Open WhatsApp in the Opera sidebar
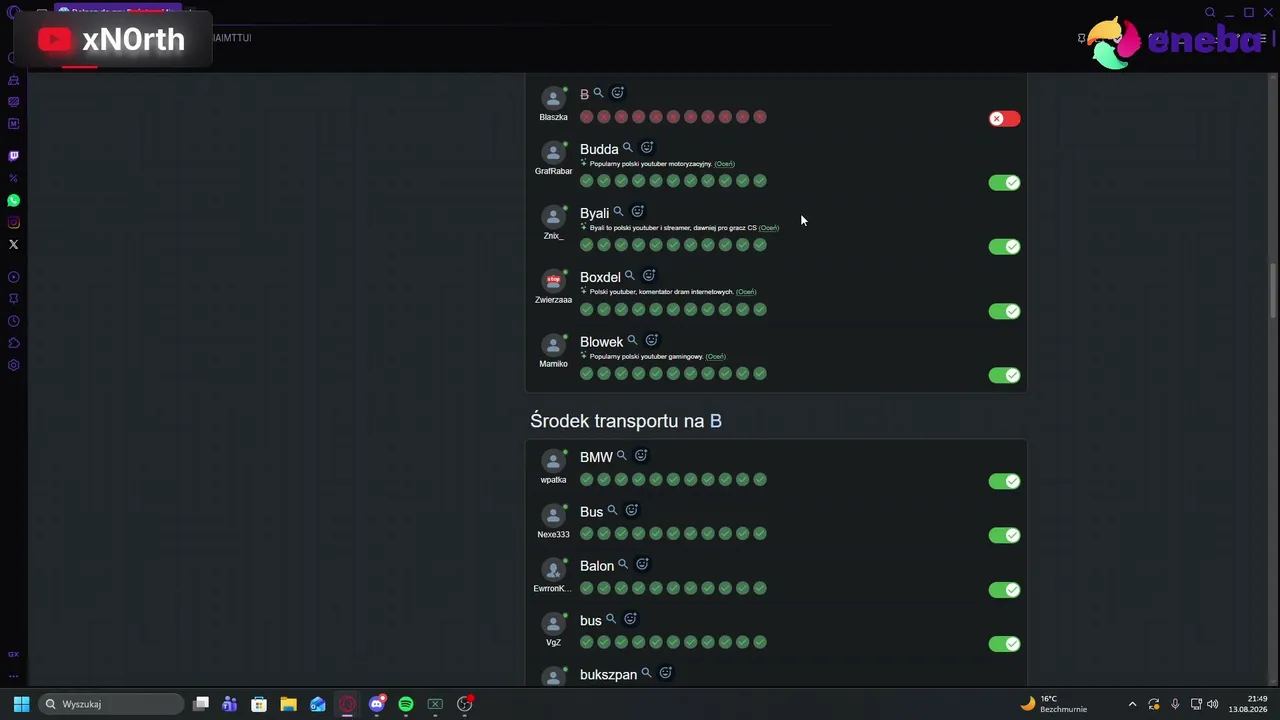The height and width of the screenshot is (720, 1280). 13,201
